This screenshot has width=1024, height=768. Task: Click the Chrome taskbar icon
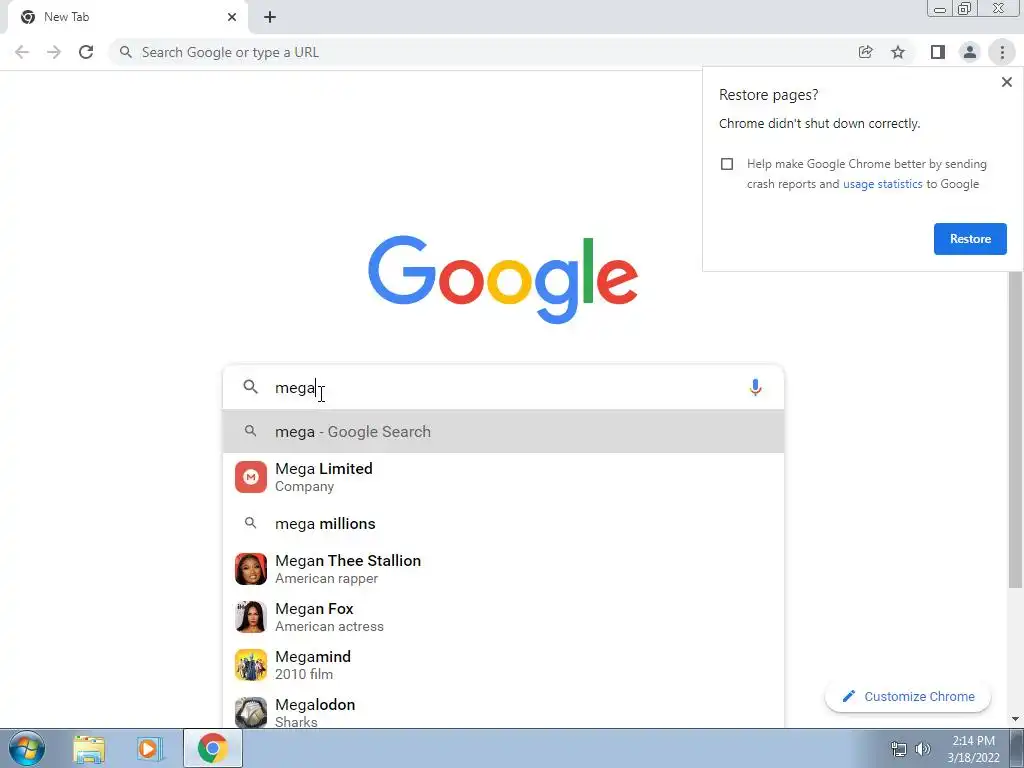point(212,748)
